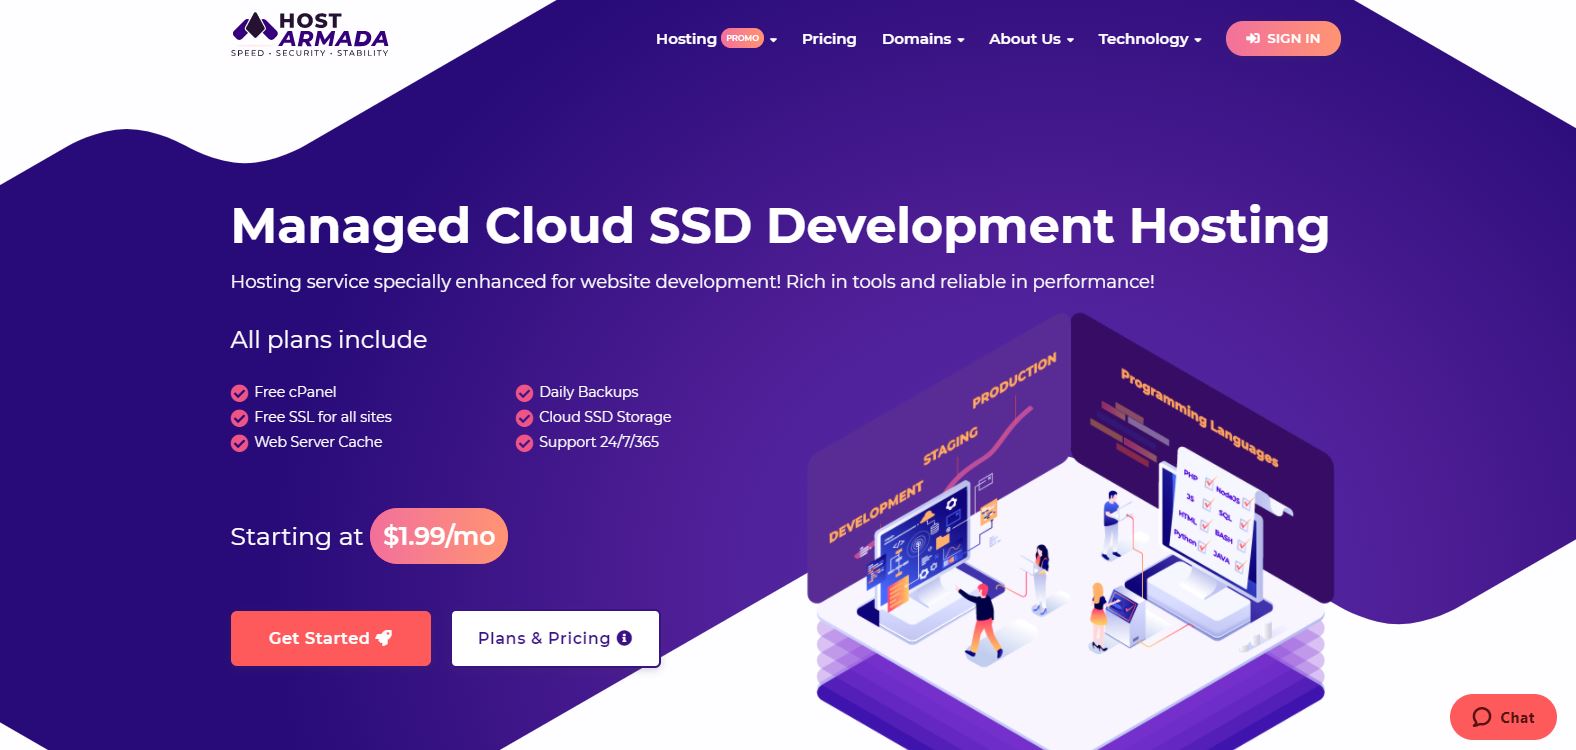Image resolution: width=1576 pixels, height=750 pixels.
Task: Expand the Hosting dropdown arrow
Action: click(x=773, y=40)
